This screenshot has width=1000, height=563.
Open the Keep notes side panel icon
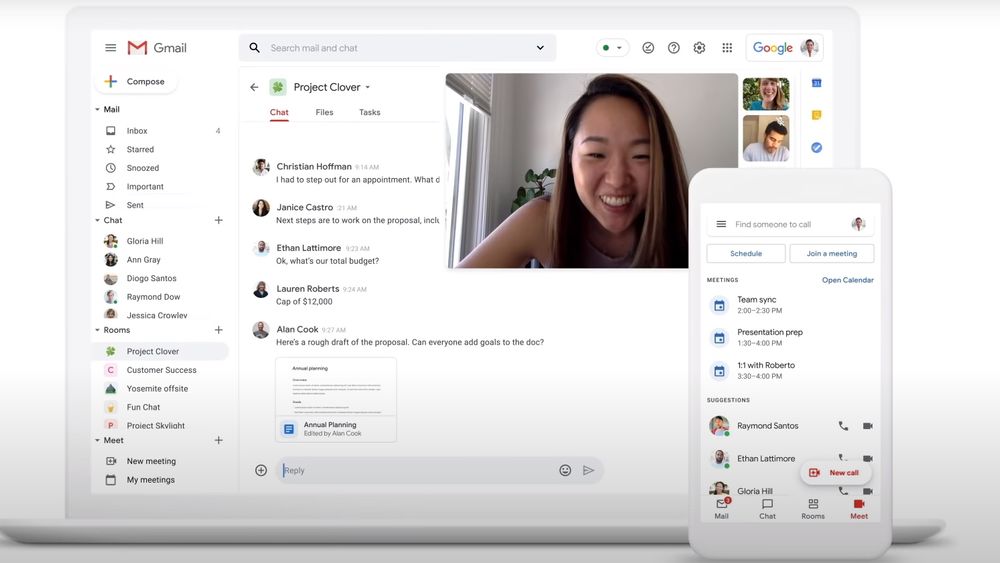(x=816, y=115)
